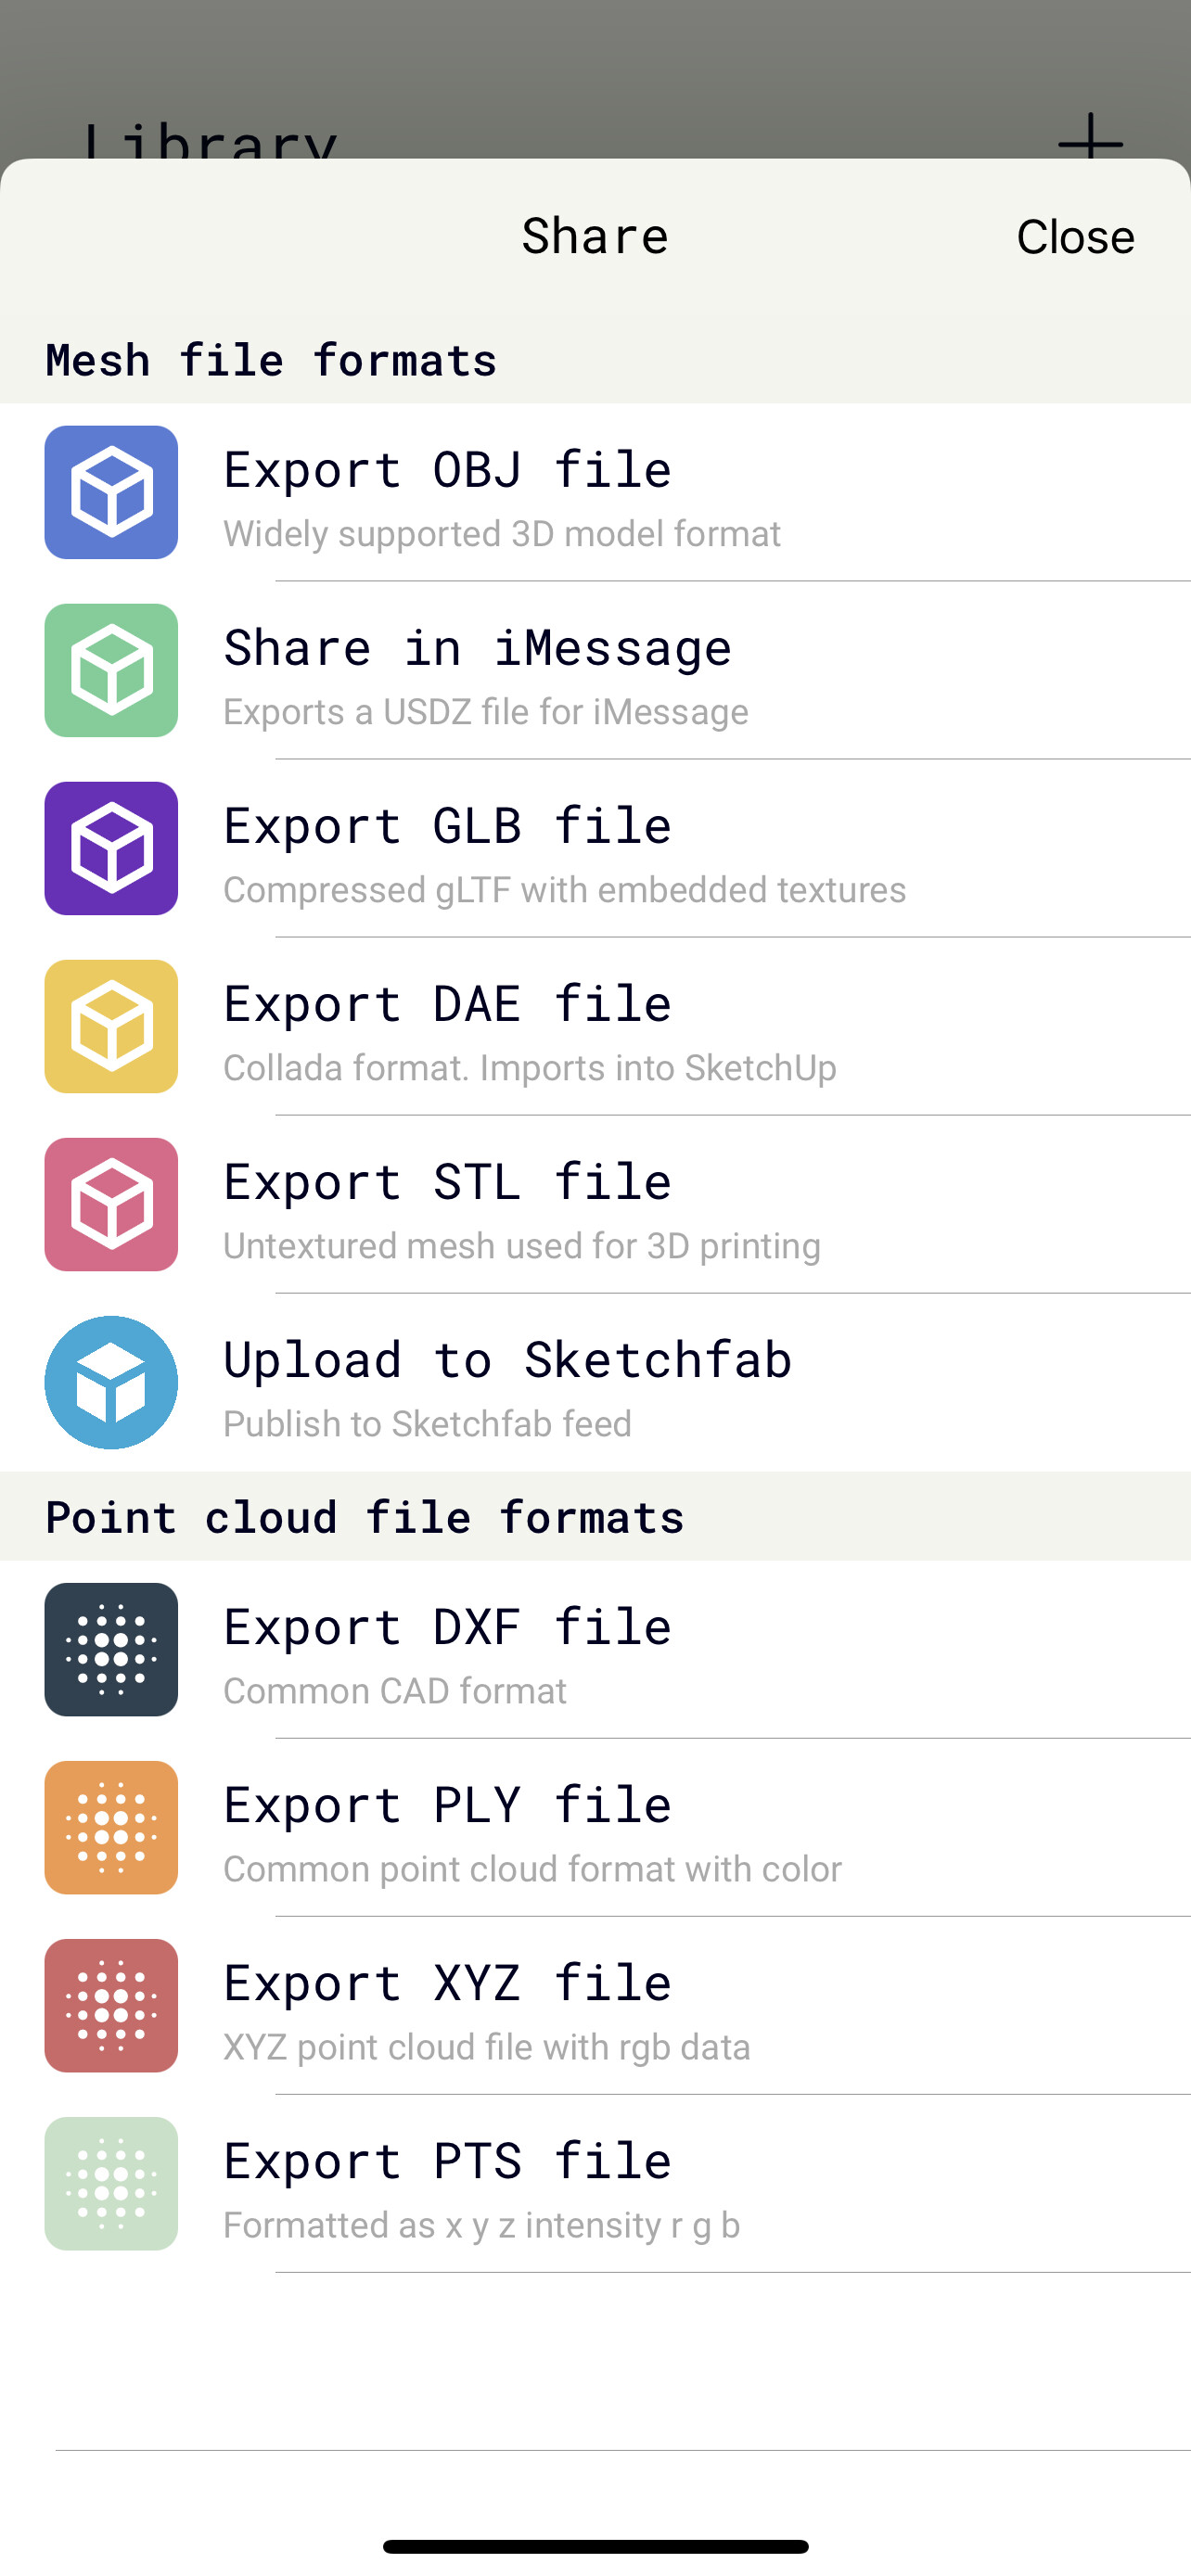Tap the purple GLB cube icon
The height and width of the screenshot is (2576, 1191).
(111, 848)
